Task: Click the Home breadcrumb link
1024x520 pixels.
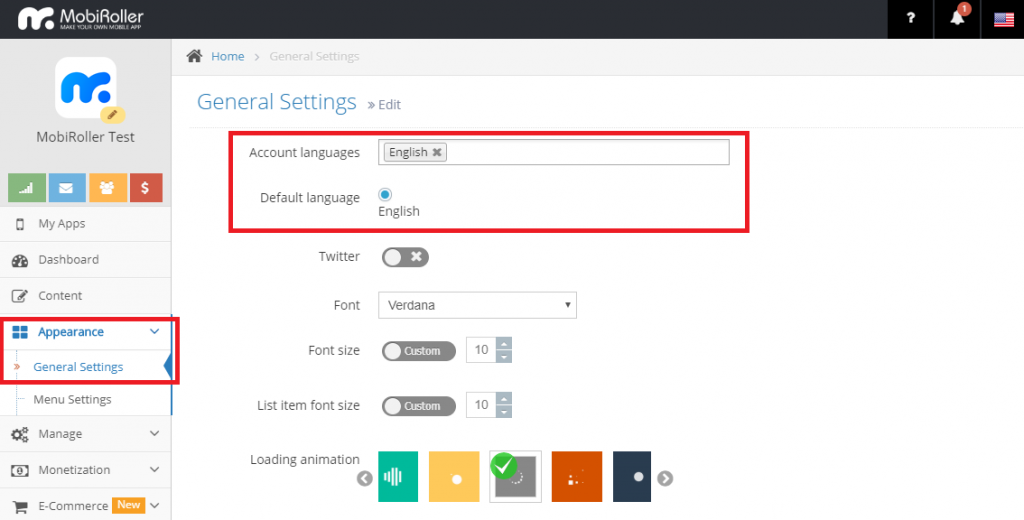Action: pos(227,57)
